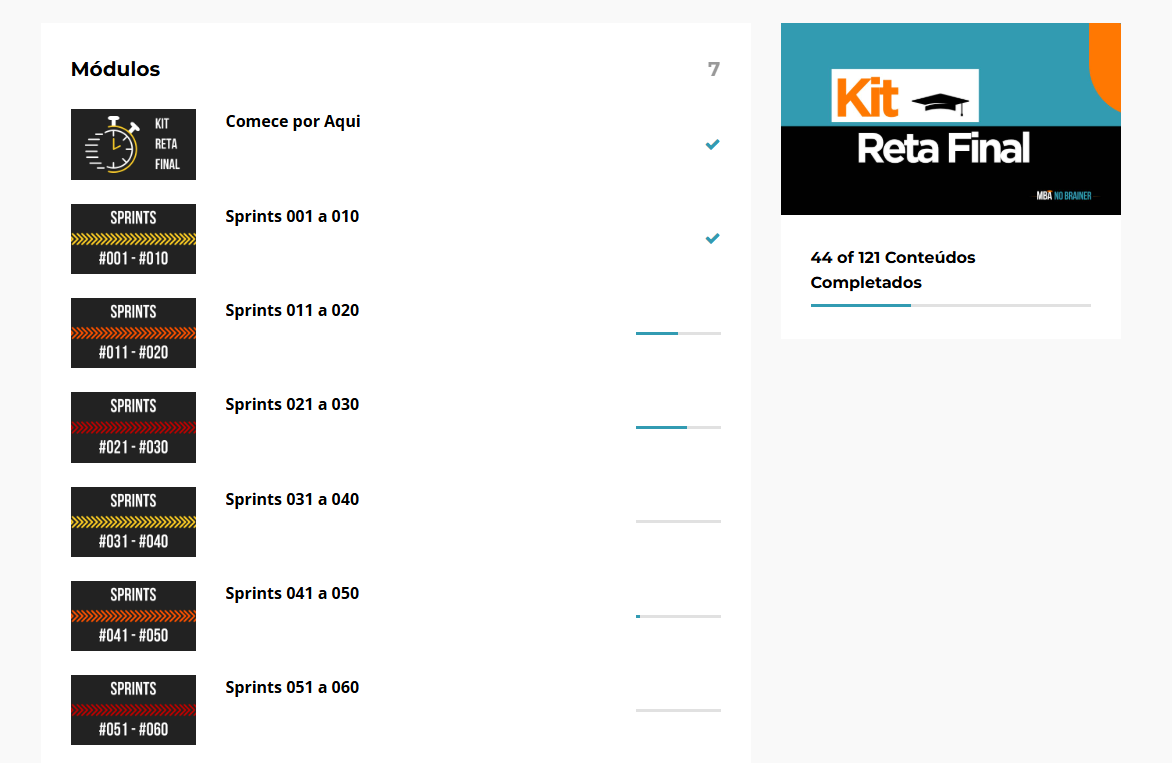Click the Sprints #041 - #050 thumbnail
Screen dimensions: 1172x763
133,616
